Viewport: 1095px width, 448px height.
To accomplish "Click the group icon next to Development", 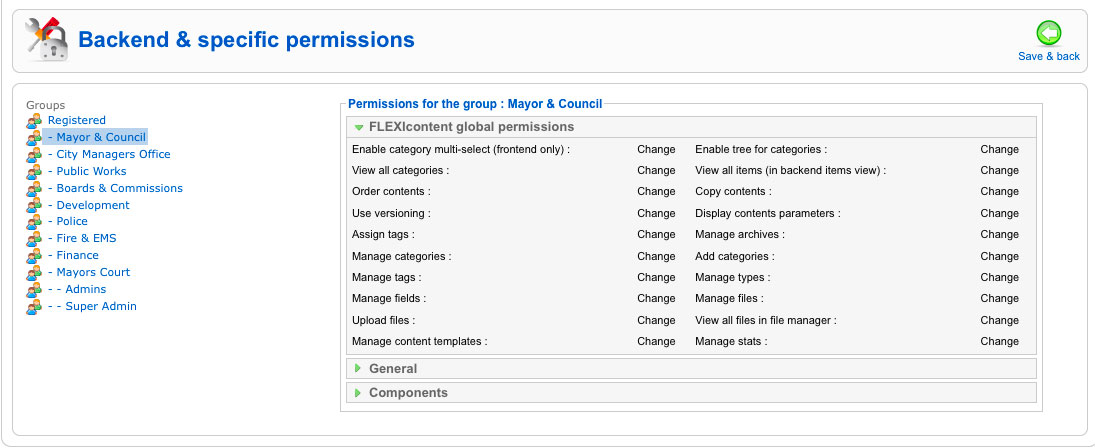I will 34,206.
